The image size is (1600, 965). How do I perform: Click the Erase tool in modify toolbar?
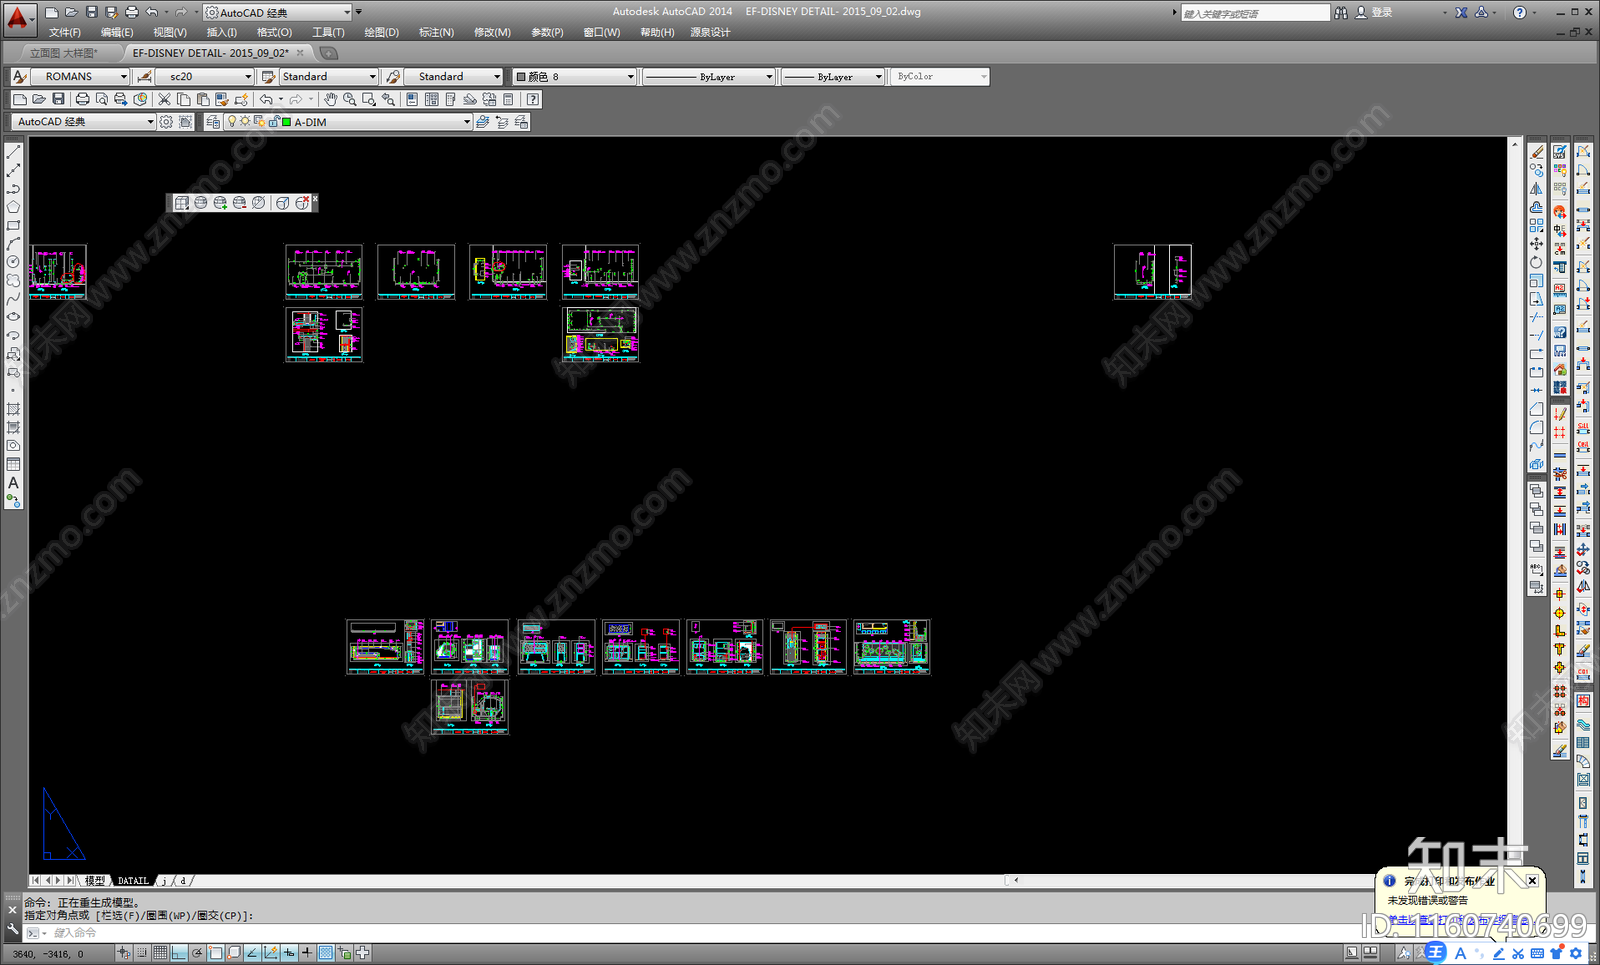(x=1537, y=152)
